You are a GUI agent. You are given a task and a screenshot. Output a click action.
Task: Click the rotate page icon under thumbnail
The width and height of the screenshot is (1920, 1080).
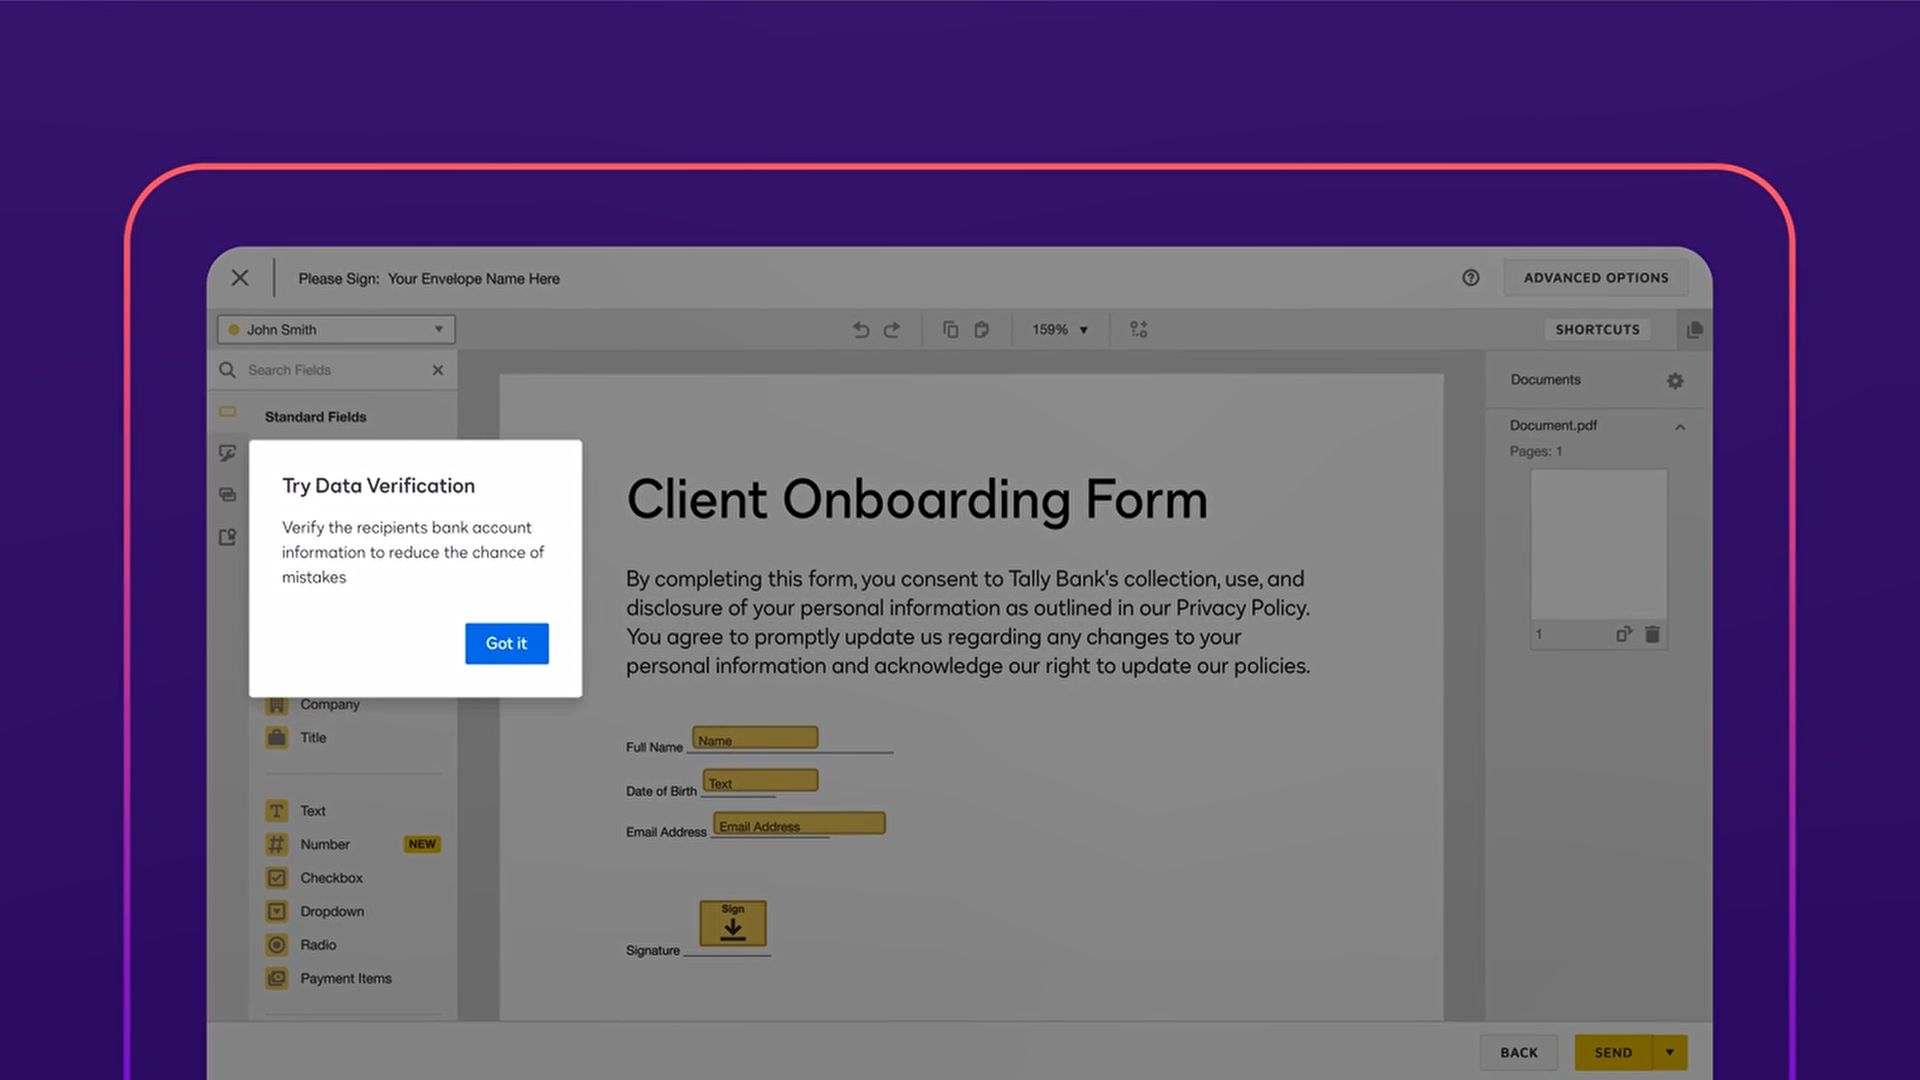tap(1623, 634)
